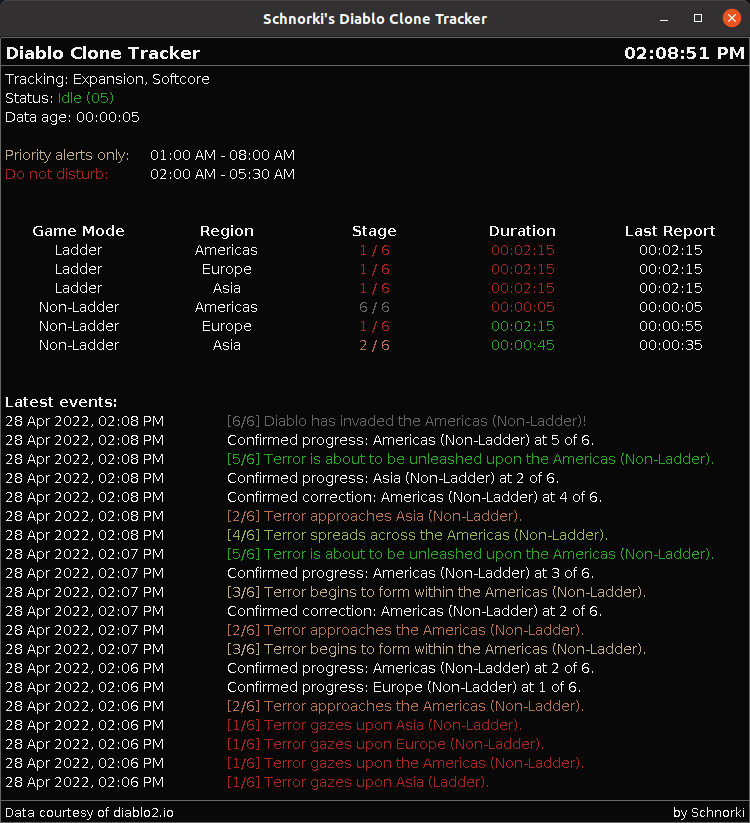Click the Priority alerts only label
750x823 pixels.
(67, 155)
